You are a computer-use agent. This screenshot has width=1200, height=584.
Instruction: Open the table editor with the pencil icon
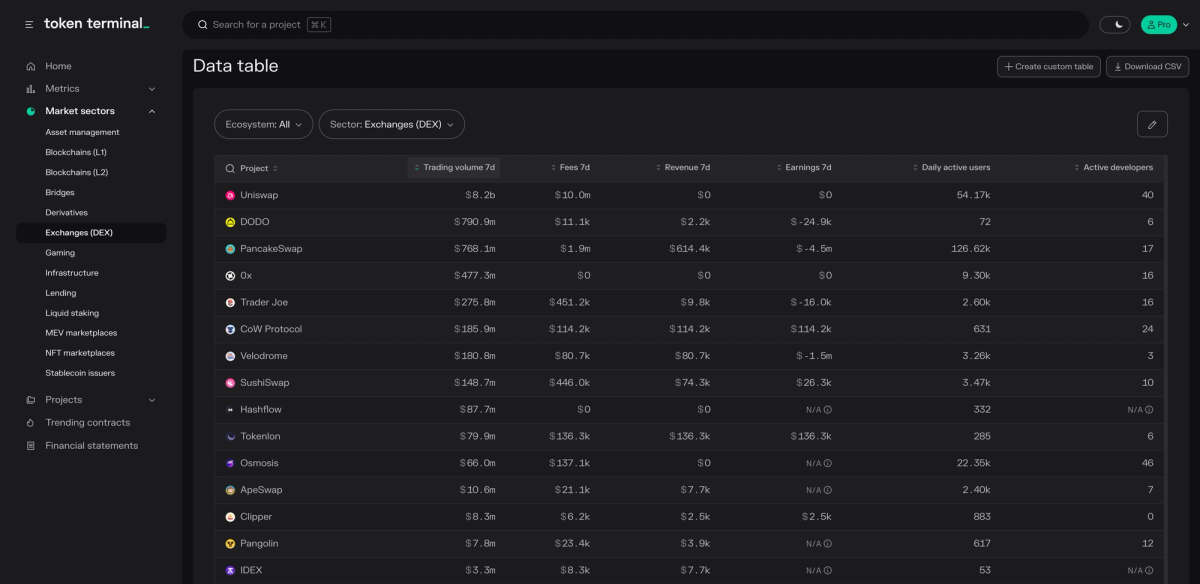tap(1152, 124)
